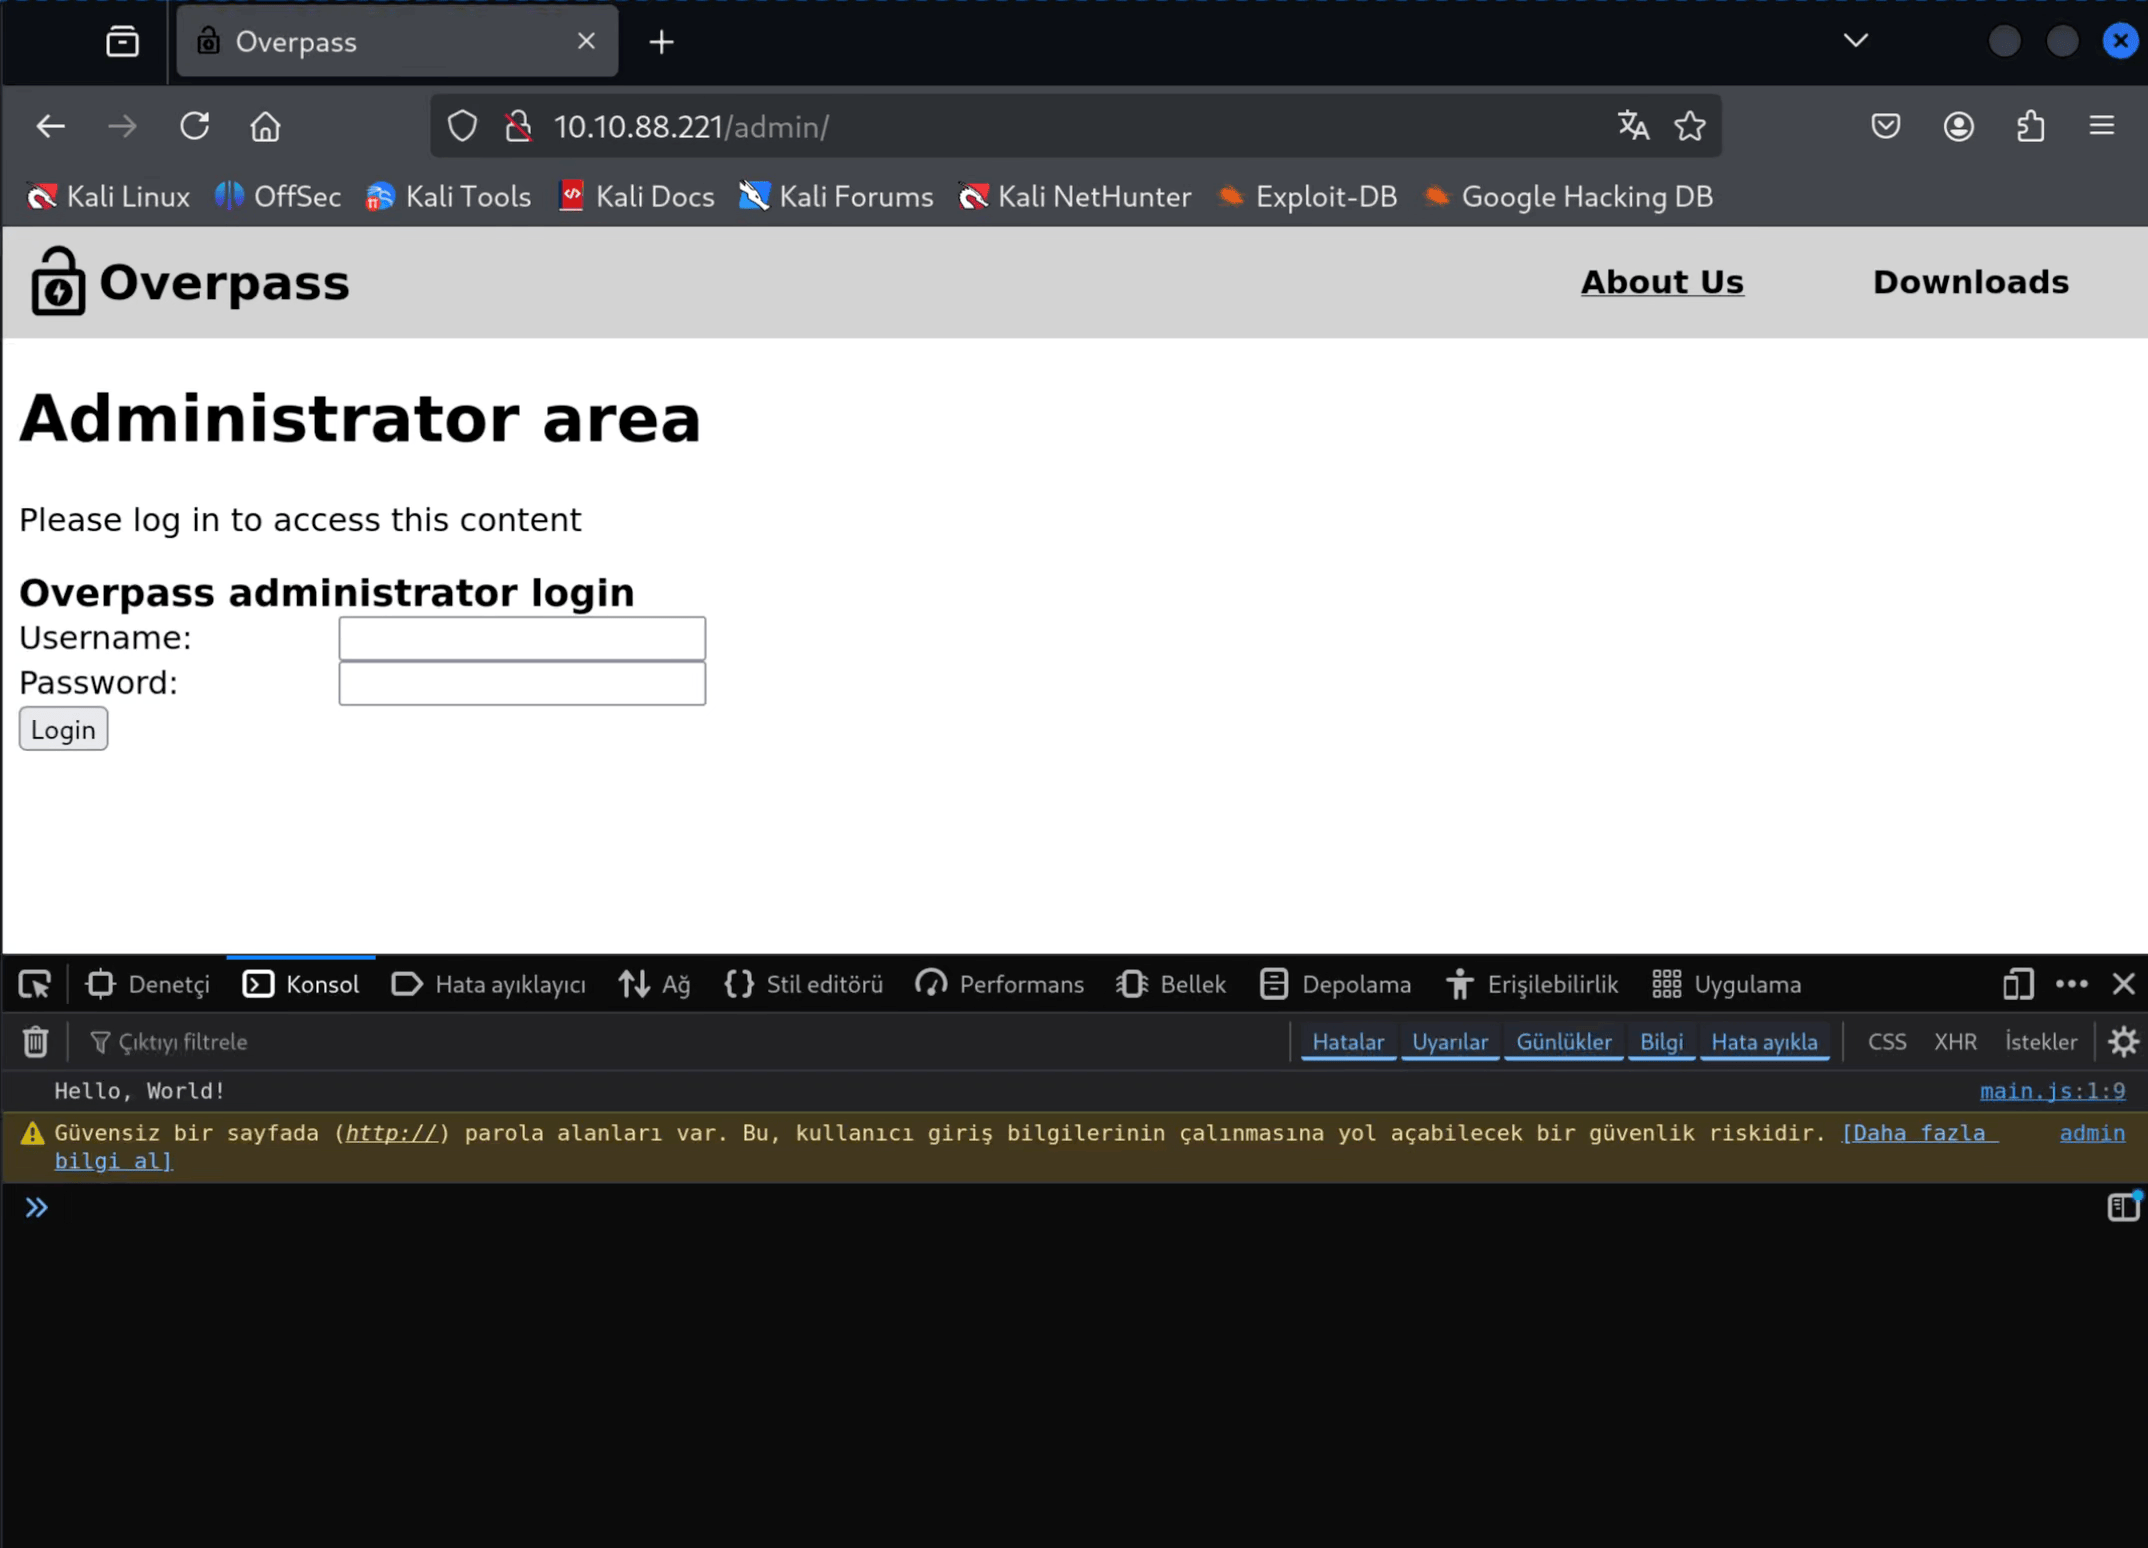
Task: Open the extensions puzzle icon
Action: (x=2030, y=127)
